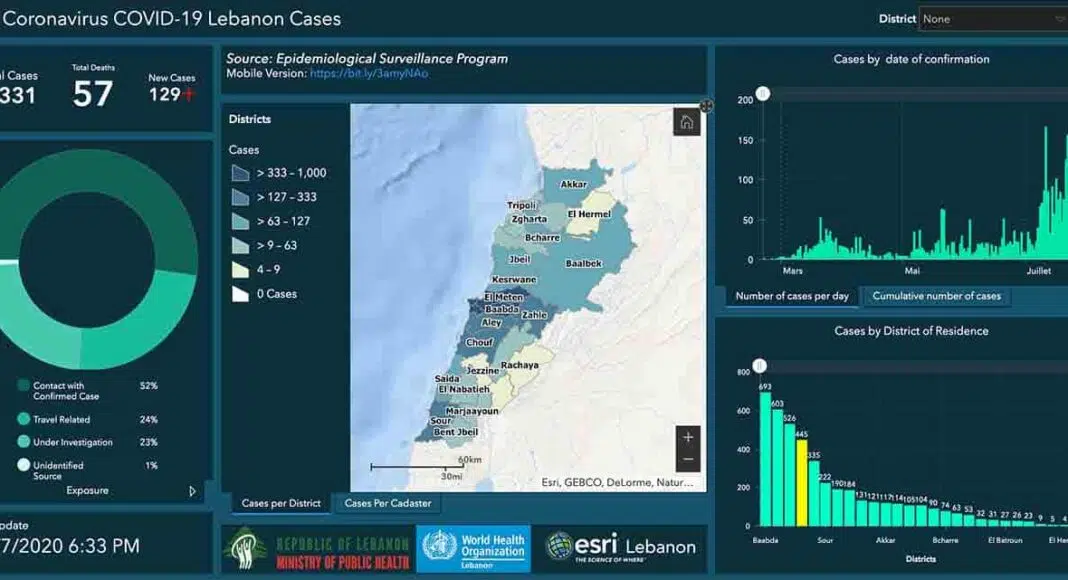The height and width of the screenshot is (580, 1068).
Task: Toggle the Travel Related legend item
Action: click(24, 420)
